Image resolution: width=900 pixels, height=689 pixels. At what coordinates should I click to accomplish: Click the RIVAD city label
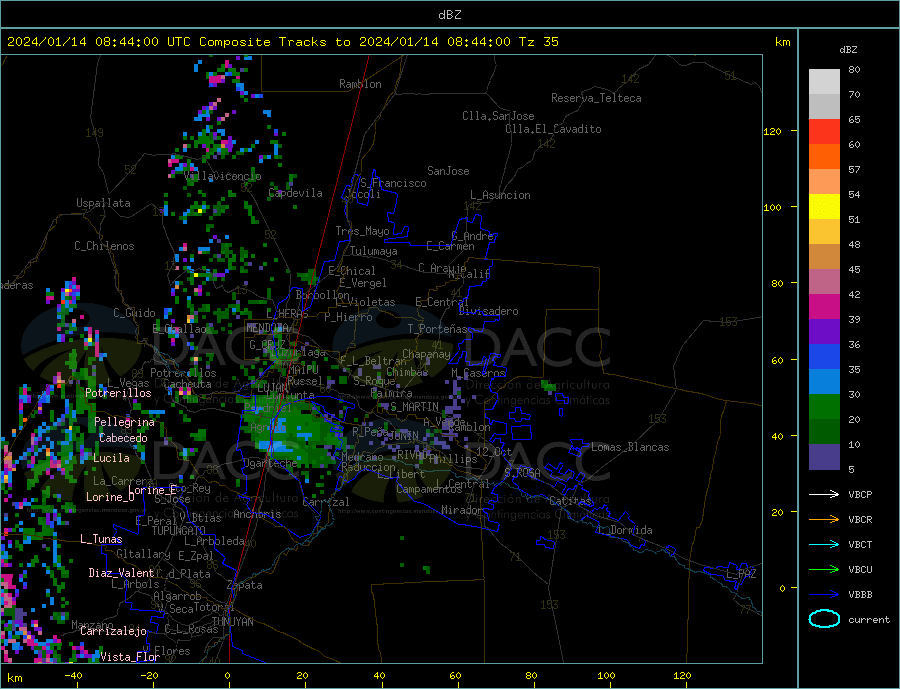point(412,455)
